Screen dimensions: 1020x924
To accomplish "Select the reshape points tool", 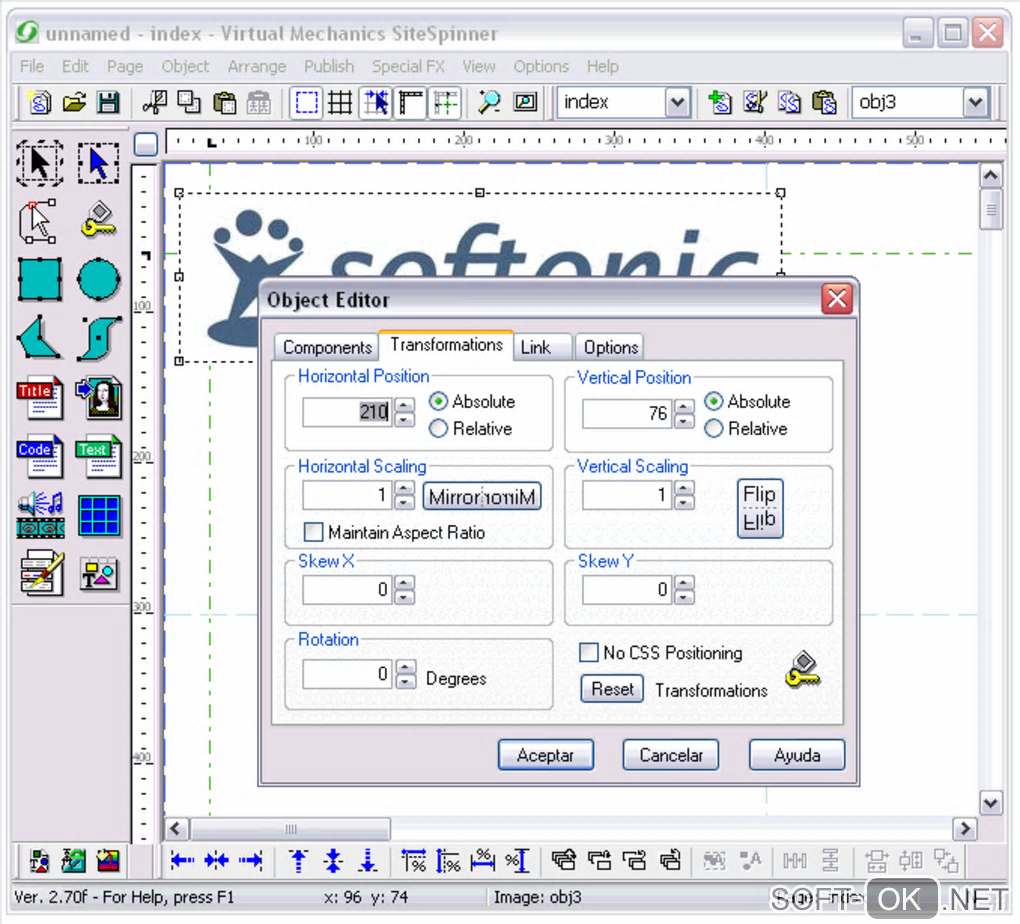I will coord(38,221).
